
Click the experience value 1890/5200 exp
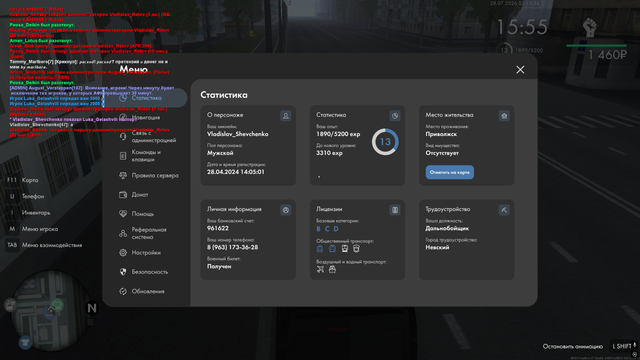(338, 134)
